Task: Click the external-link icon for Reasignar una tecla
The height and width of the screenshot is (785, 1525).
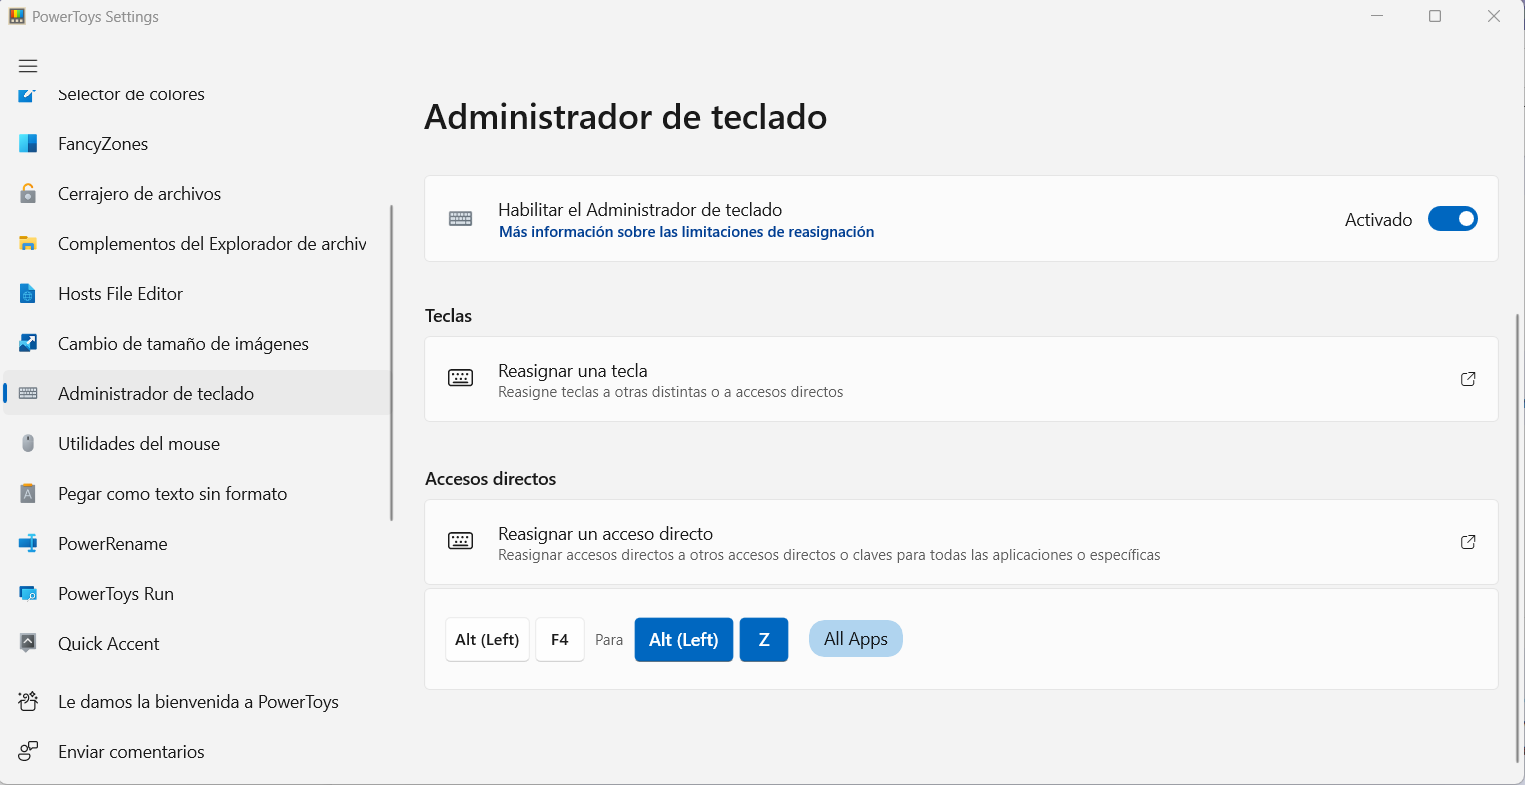Action: (1468, 379)
